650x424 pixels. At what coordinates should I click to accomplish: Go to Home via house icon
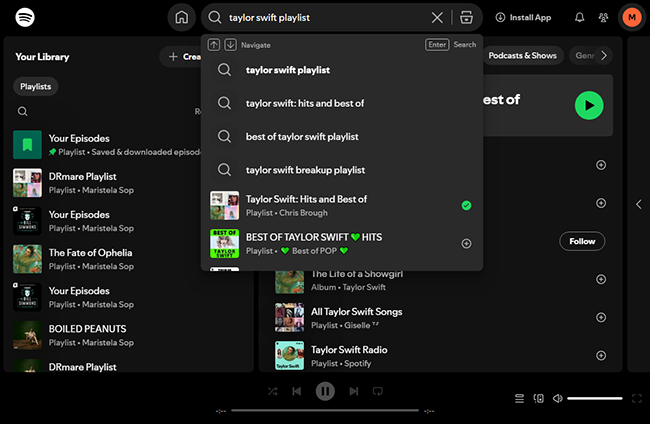pos(182,17)
